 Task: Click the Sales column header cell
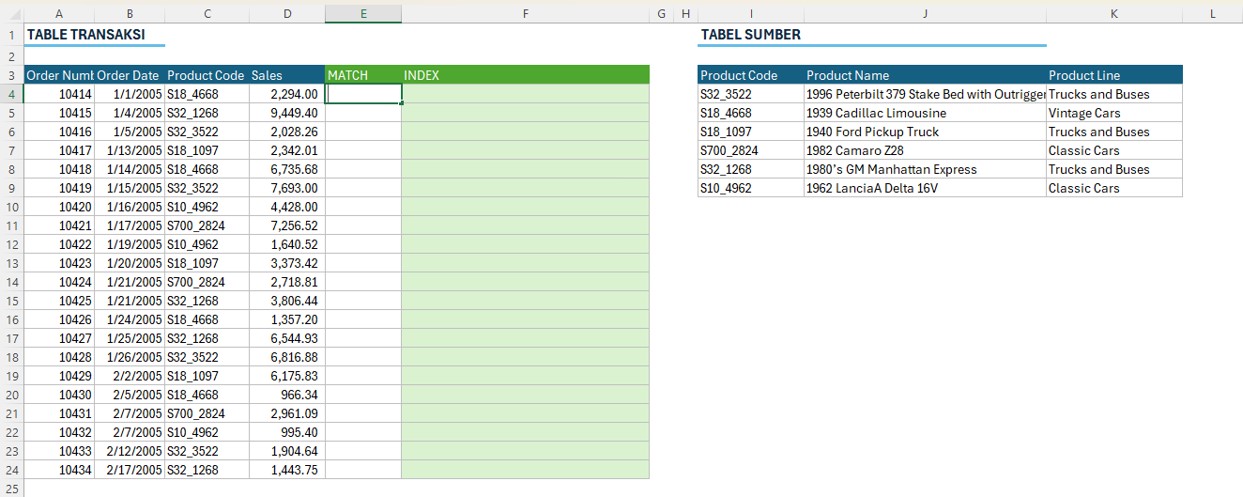287,75
